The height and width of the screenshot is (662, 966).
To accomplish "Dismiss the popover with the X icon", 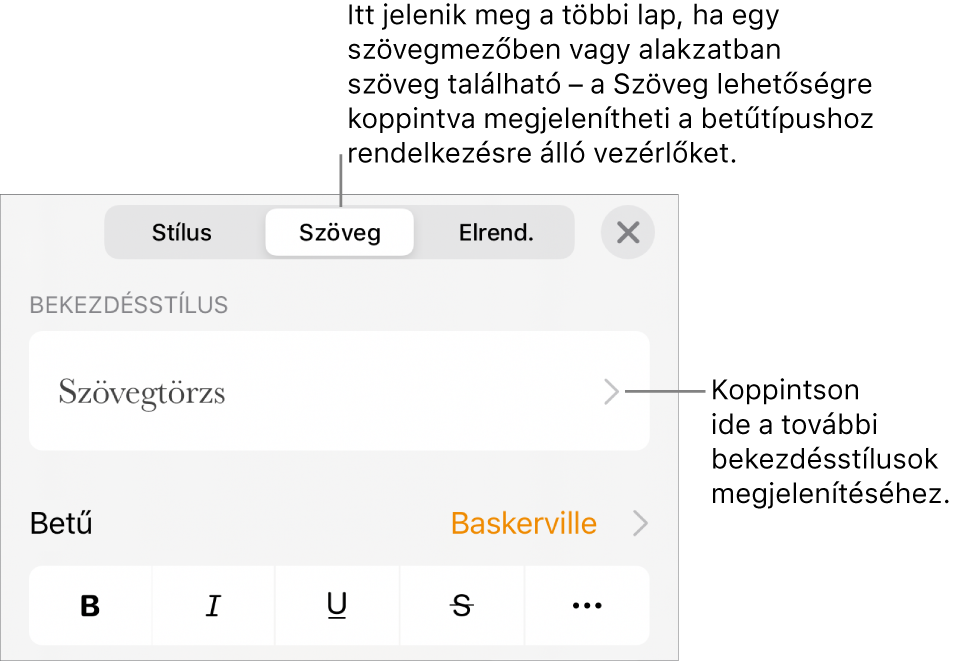I will point(627,232).
